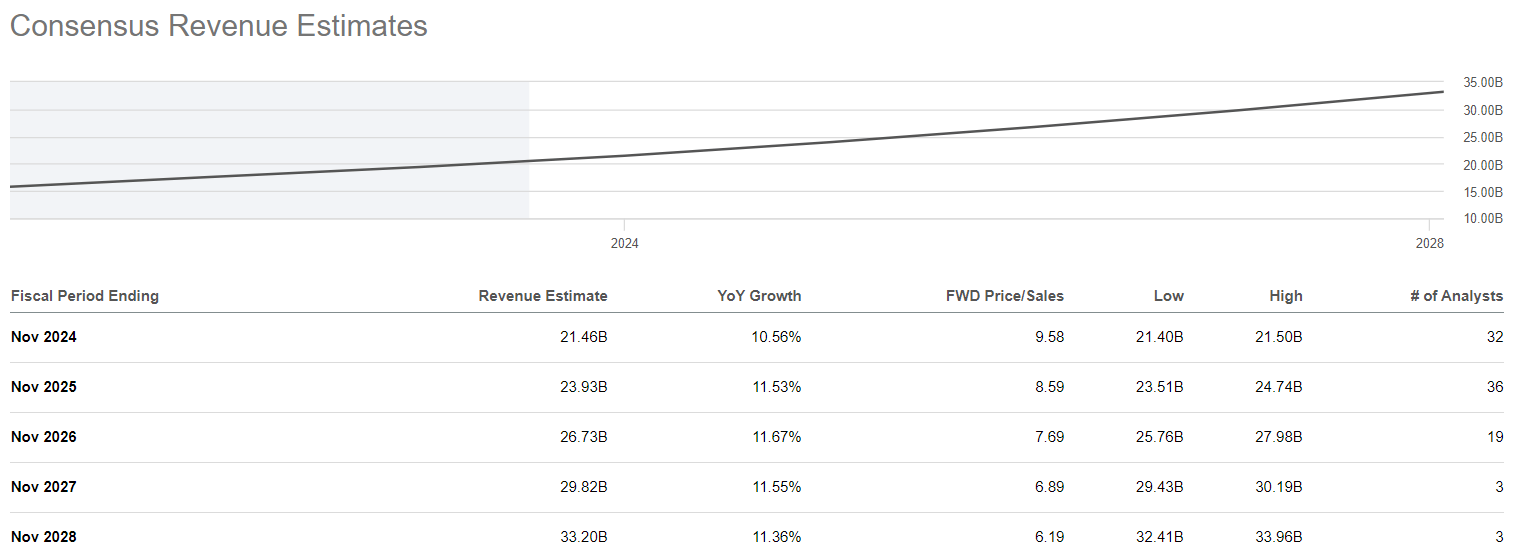Image resolution: width=1522 pixels, height=552 pixels.
Task: Click the # of Analysts column header
Action: pos(1456,296)
